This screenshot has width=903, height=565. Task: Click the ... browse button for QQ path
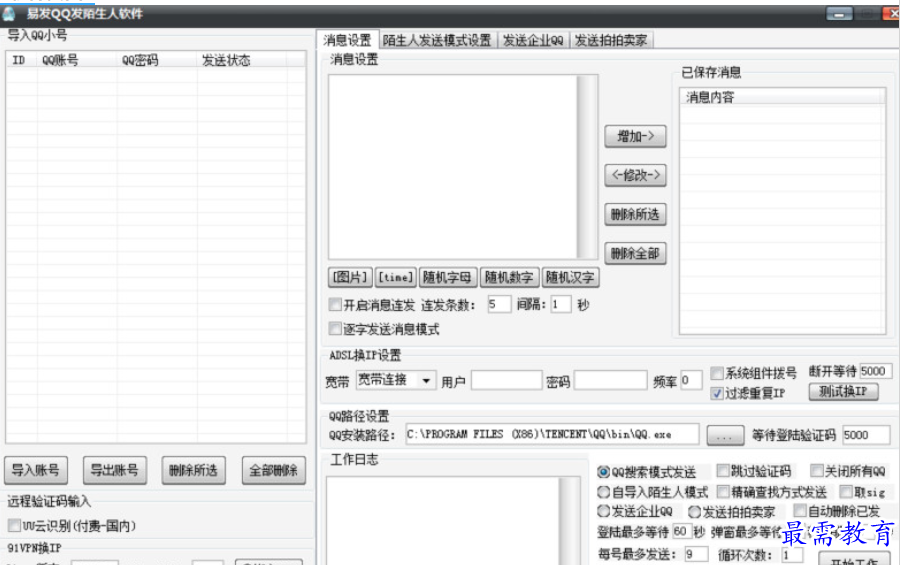pyautogui.click(x=724, y=435)
